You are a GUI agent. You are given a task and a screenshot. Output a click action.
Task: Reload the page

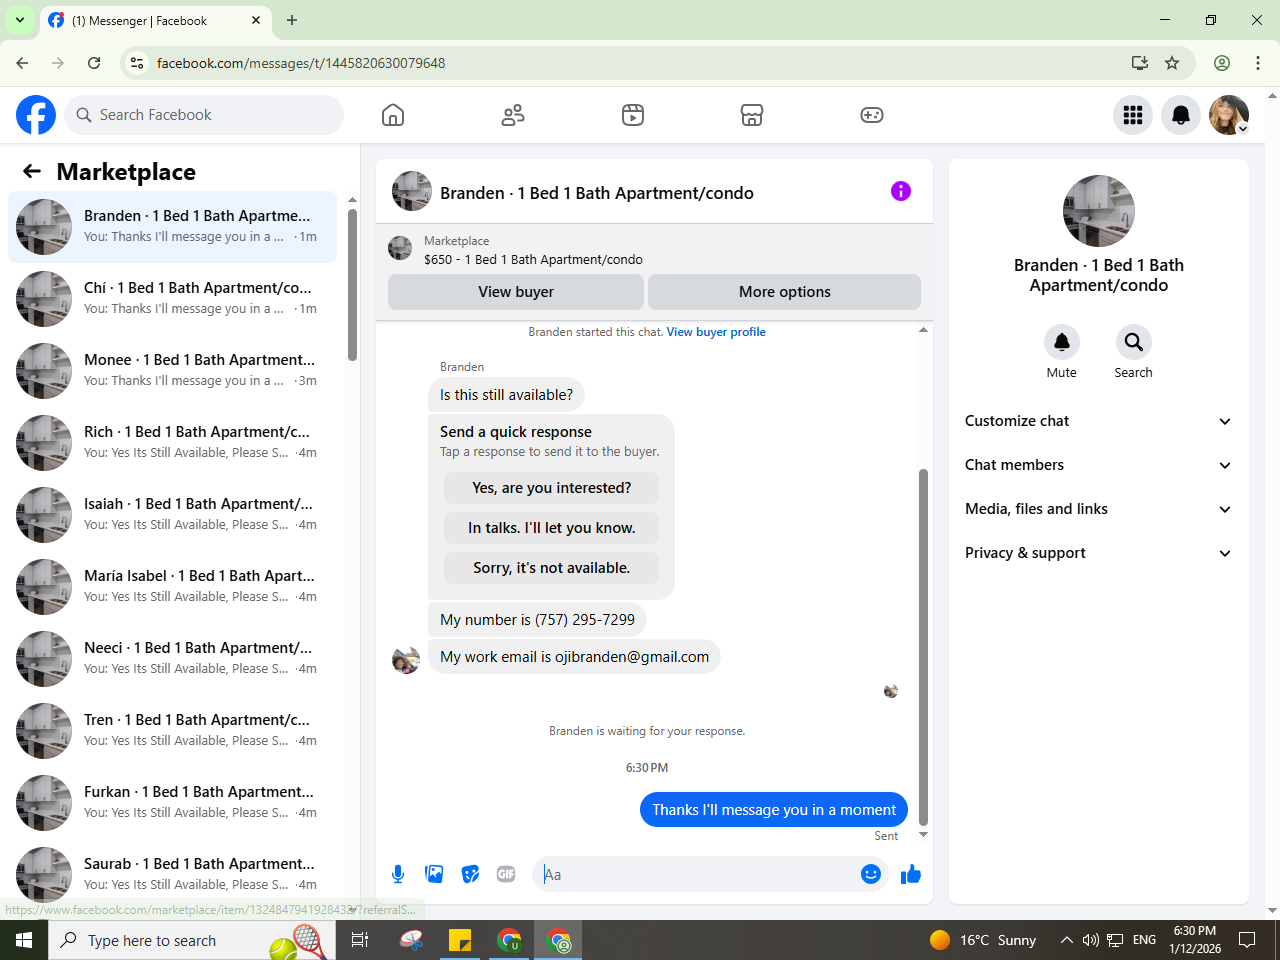point(94,63)
